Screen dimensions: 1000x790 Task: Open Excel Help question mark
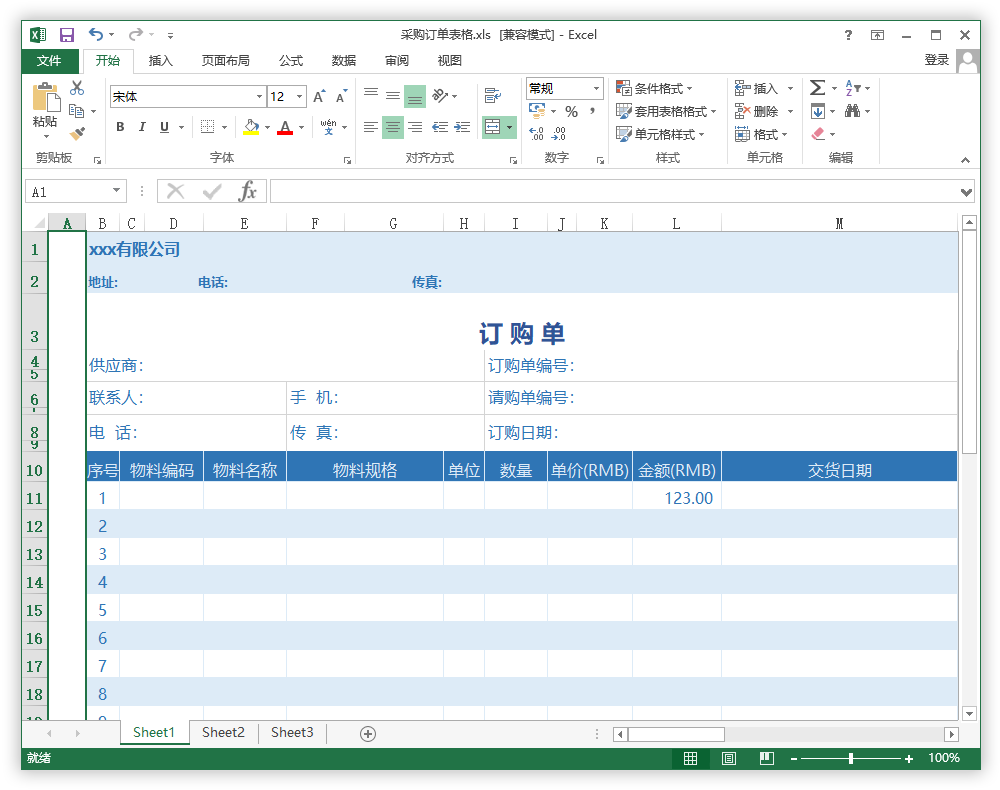tap(848, 35)
